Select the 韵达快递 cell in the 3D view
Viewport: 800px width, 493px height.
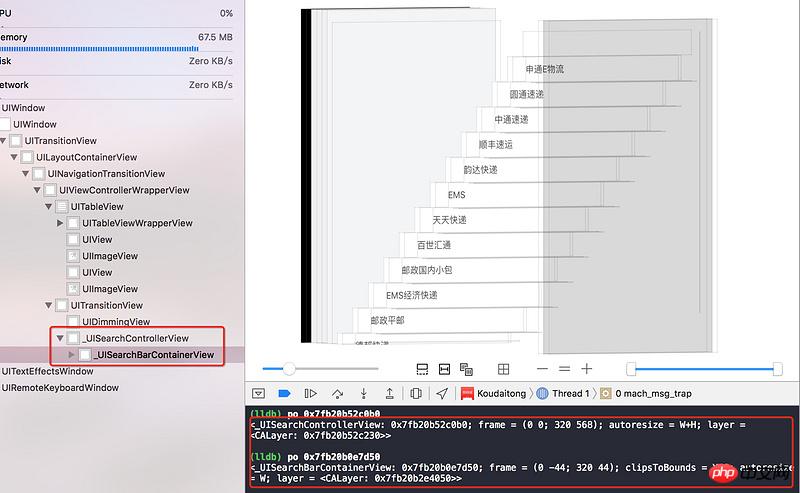pos(480,169)
